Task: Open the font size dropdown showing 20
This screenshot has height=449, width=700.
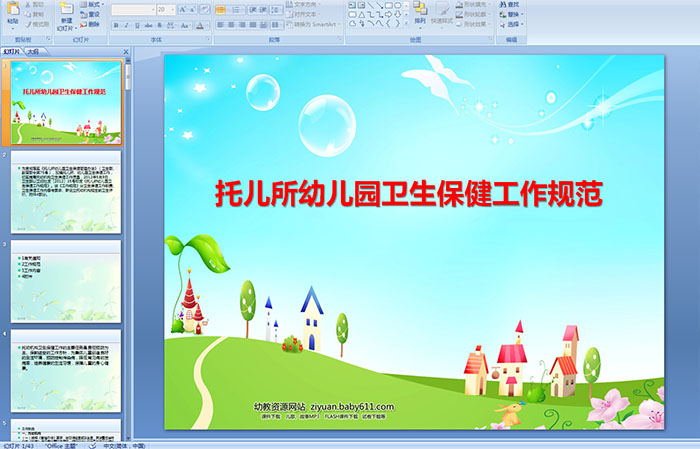Action: pos(166,9)
